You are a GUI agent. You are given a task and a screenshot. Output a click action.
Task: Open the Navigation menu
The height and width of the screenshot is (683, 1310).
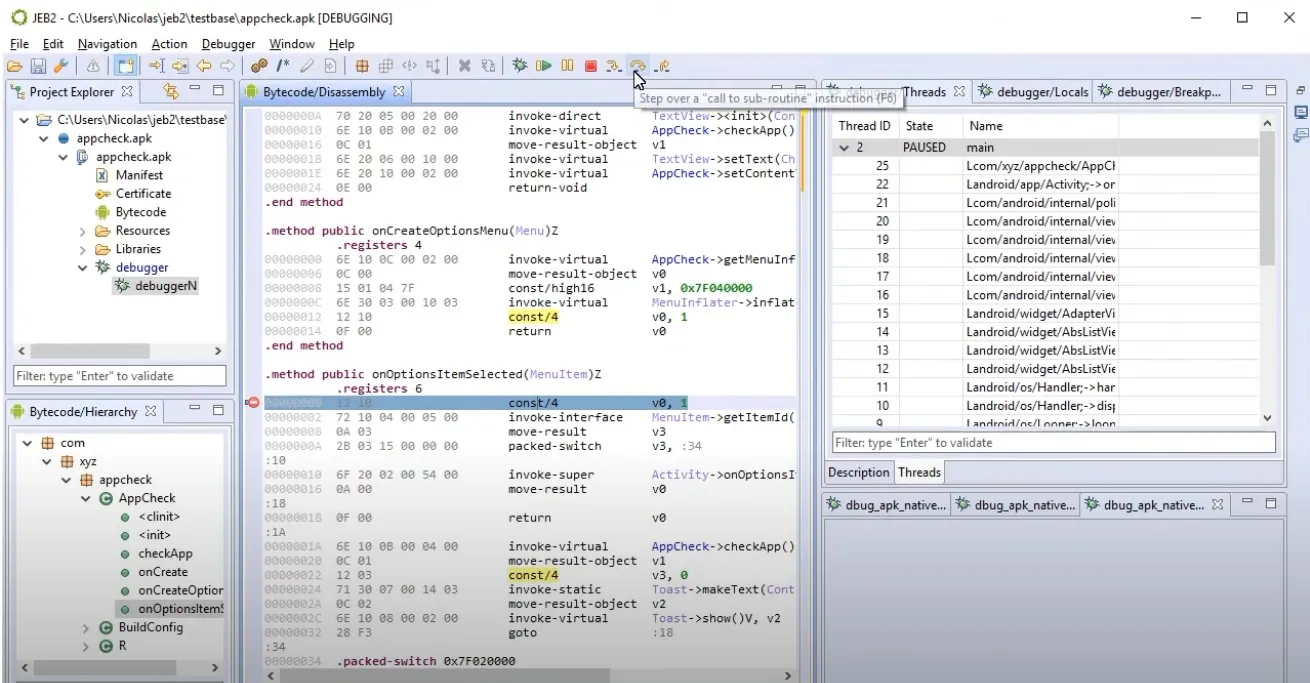[x=107, y=44]
